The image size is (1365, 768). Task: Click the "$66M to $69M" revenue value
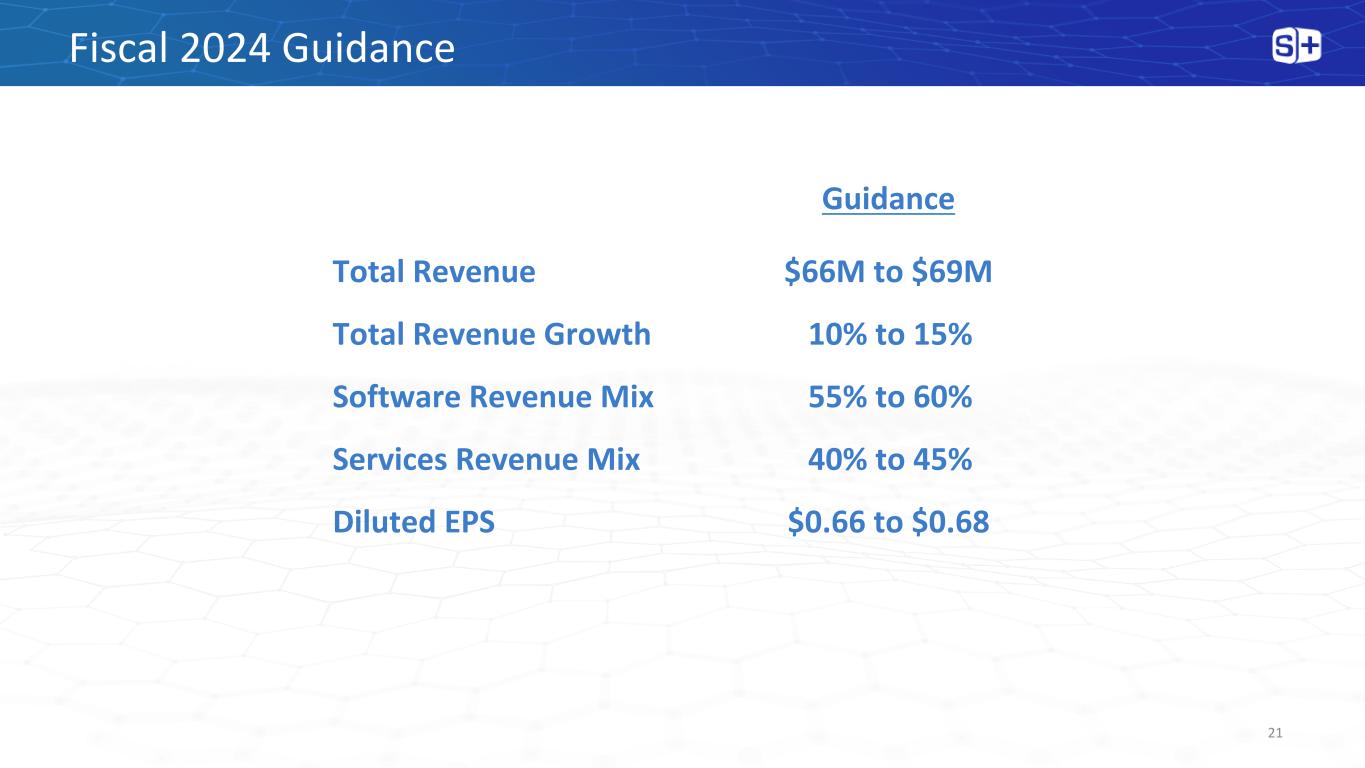[x=888, y=272]
